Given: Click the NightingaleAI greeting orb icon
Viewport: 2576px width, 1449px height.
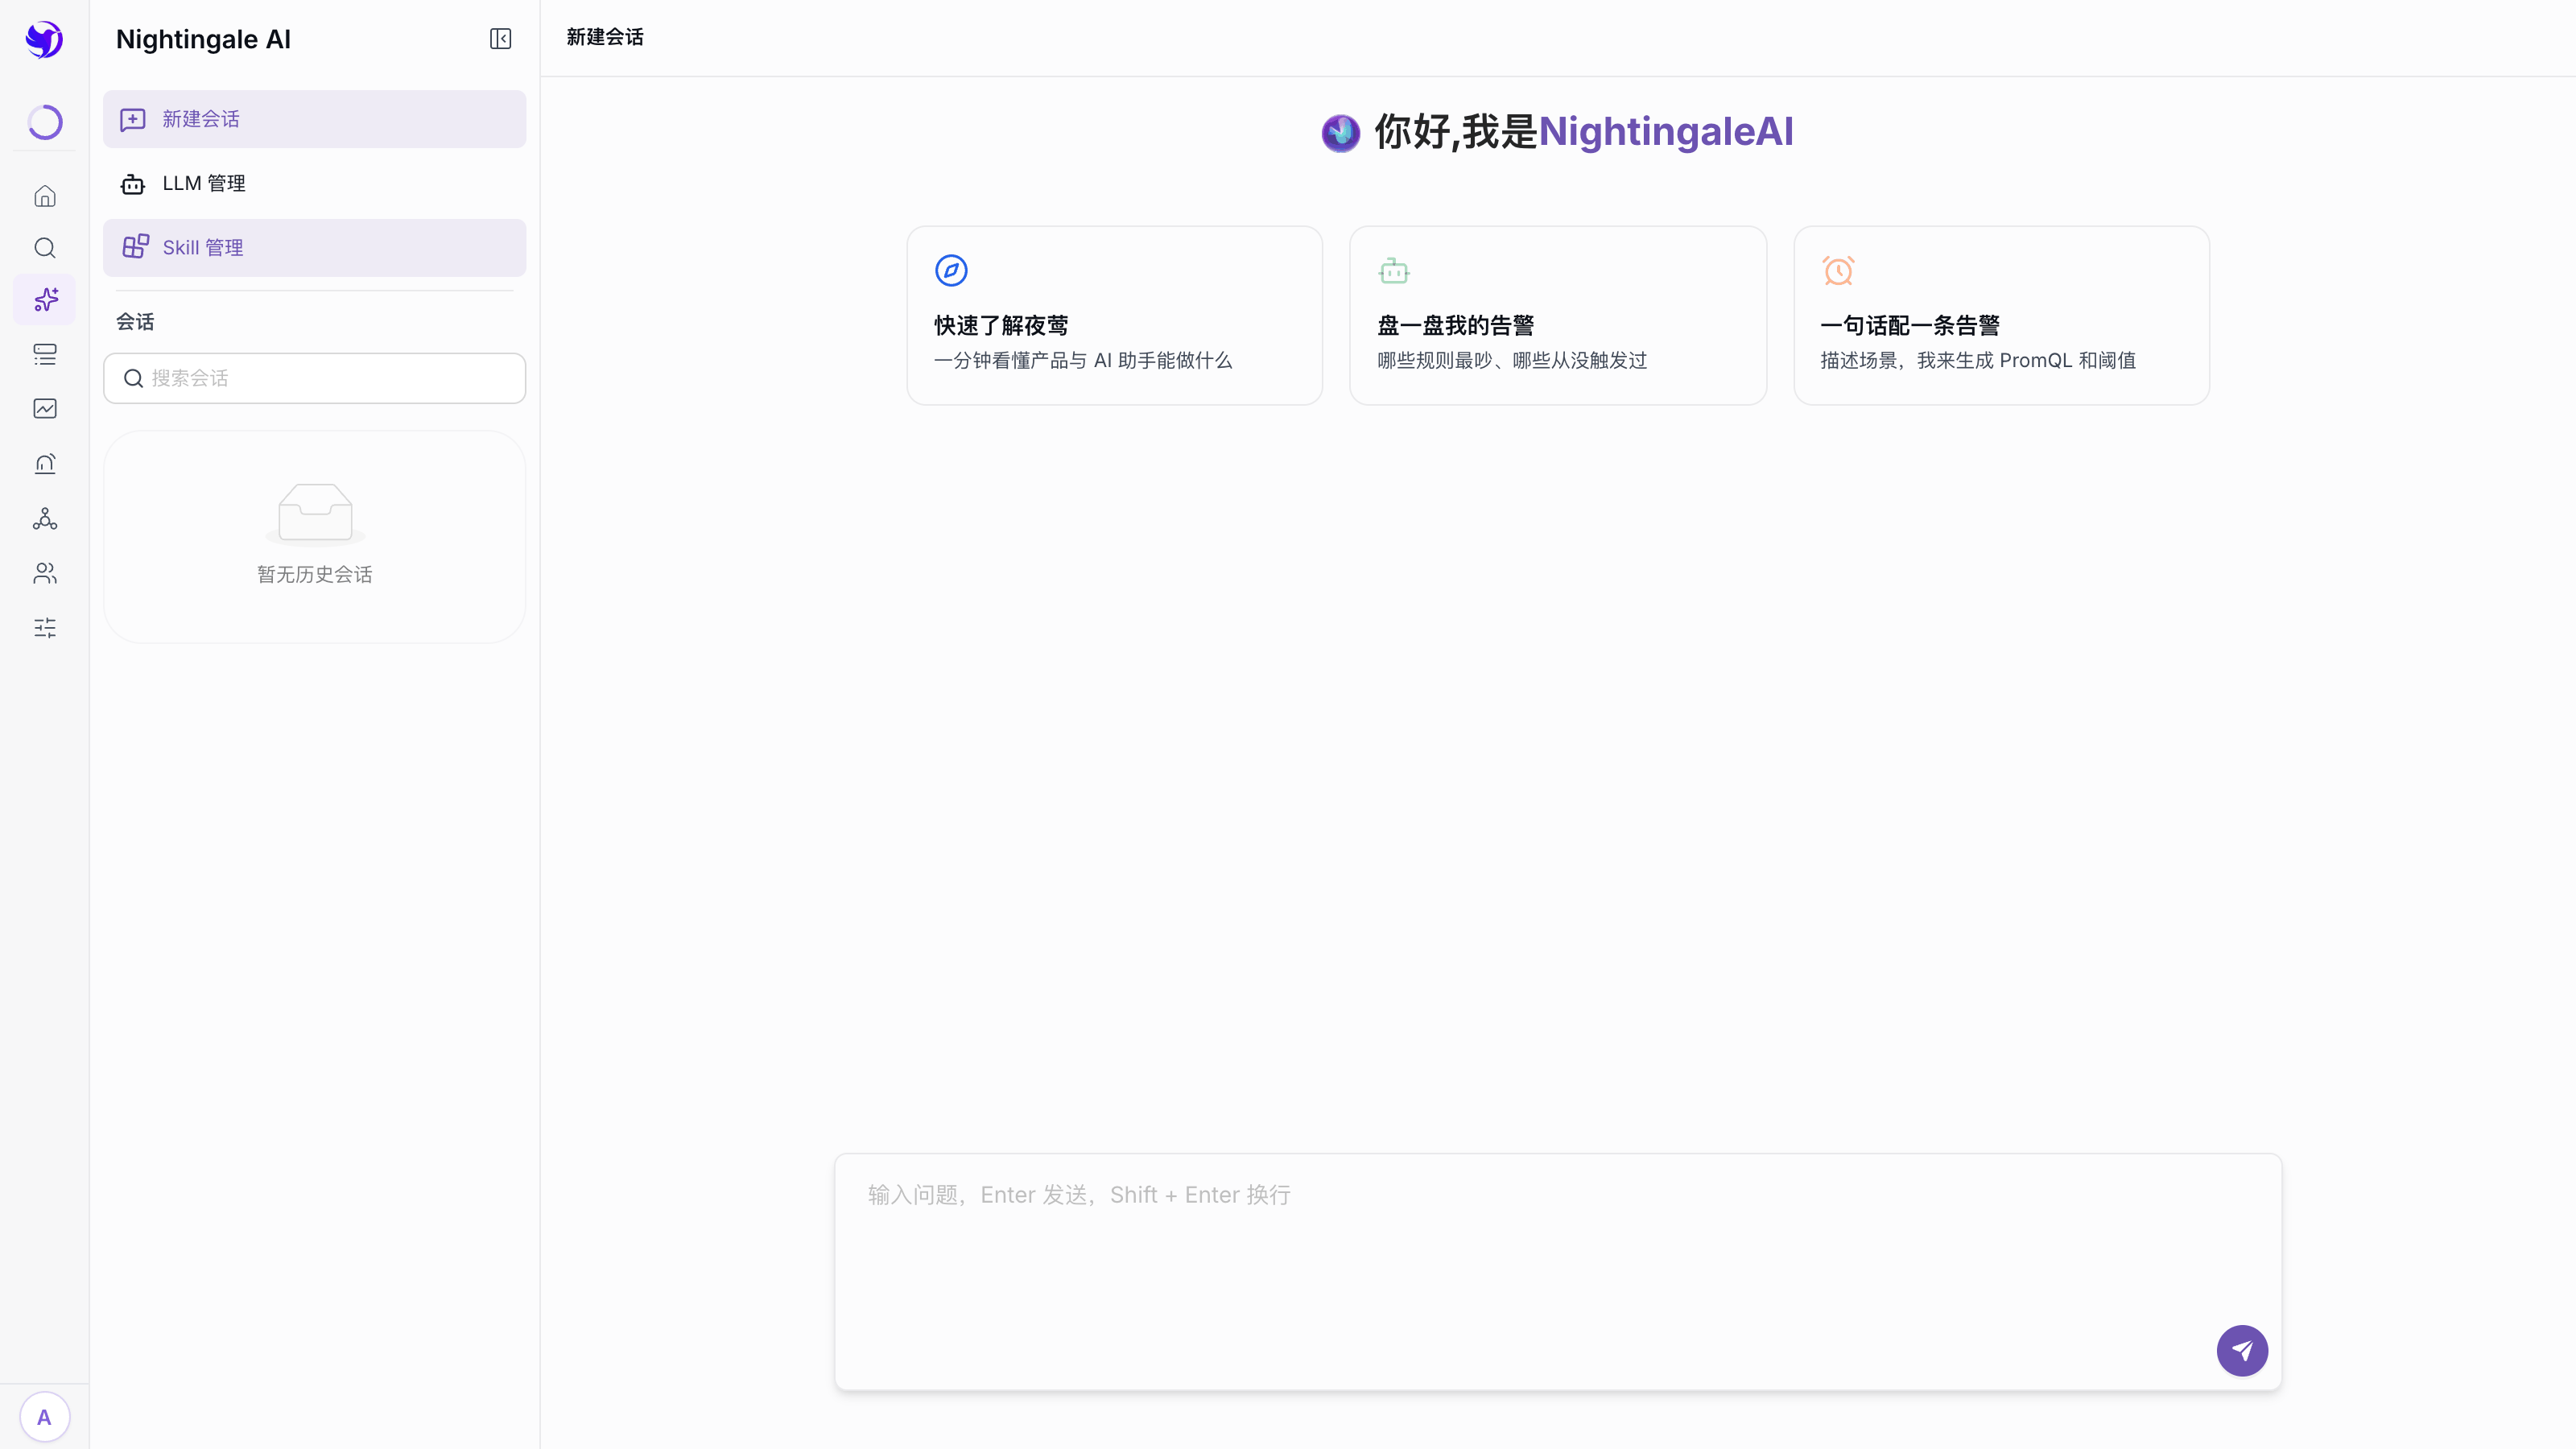Looking at the screenshot, I should 1340,133.
